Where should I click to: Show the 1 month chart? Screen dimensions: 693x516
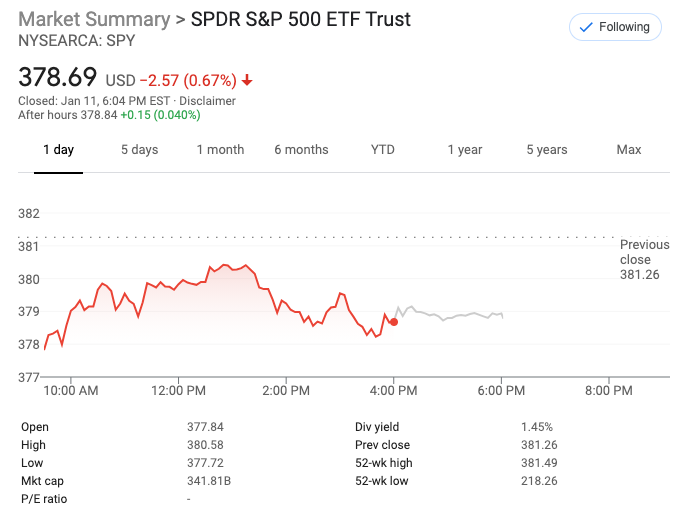click(220, 150)
